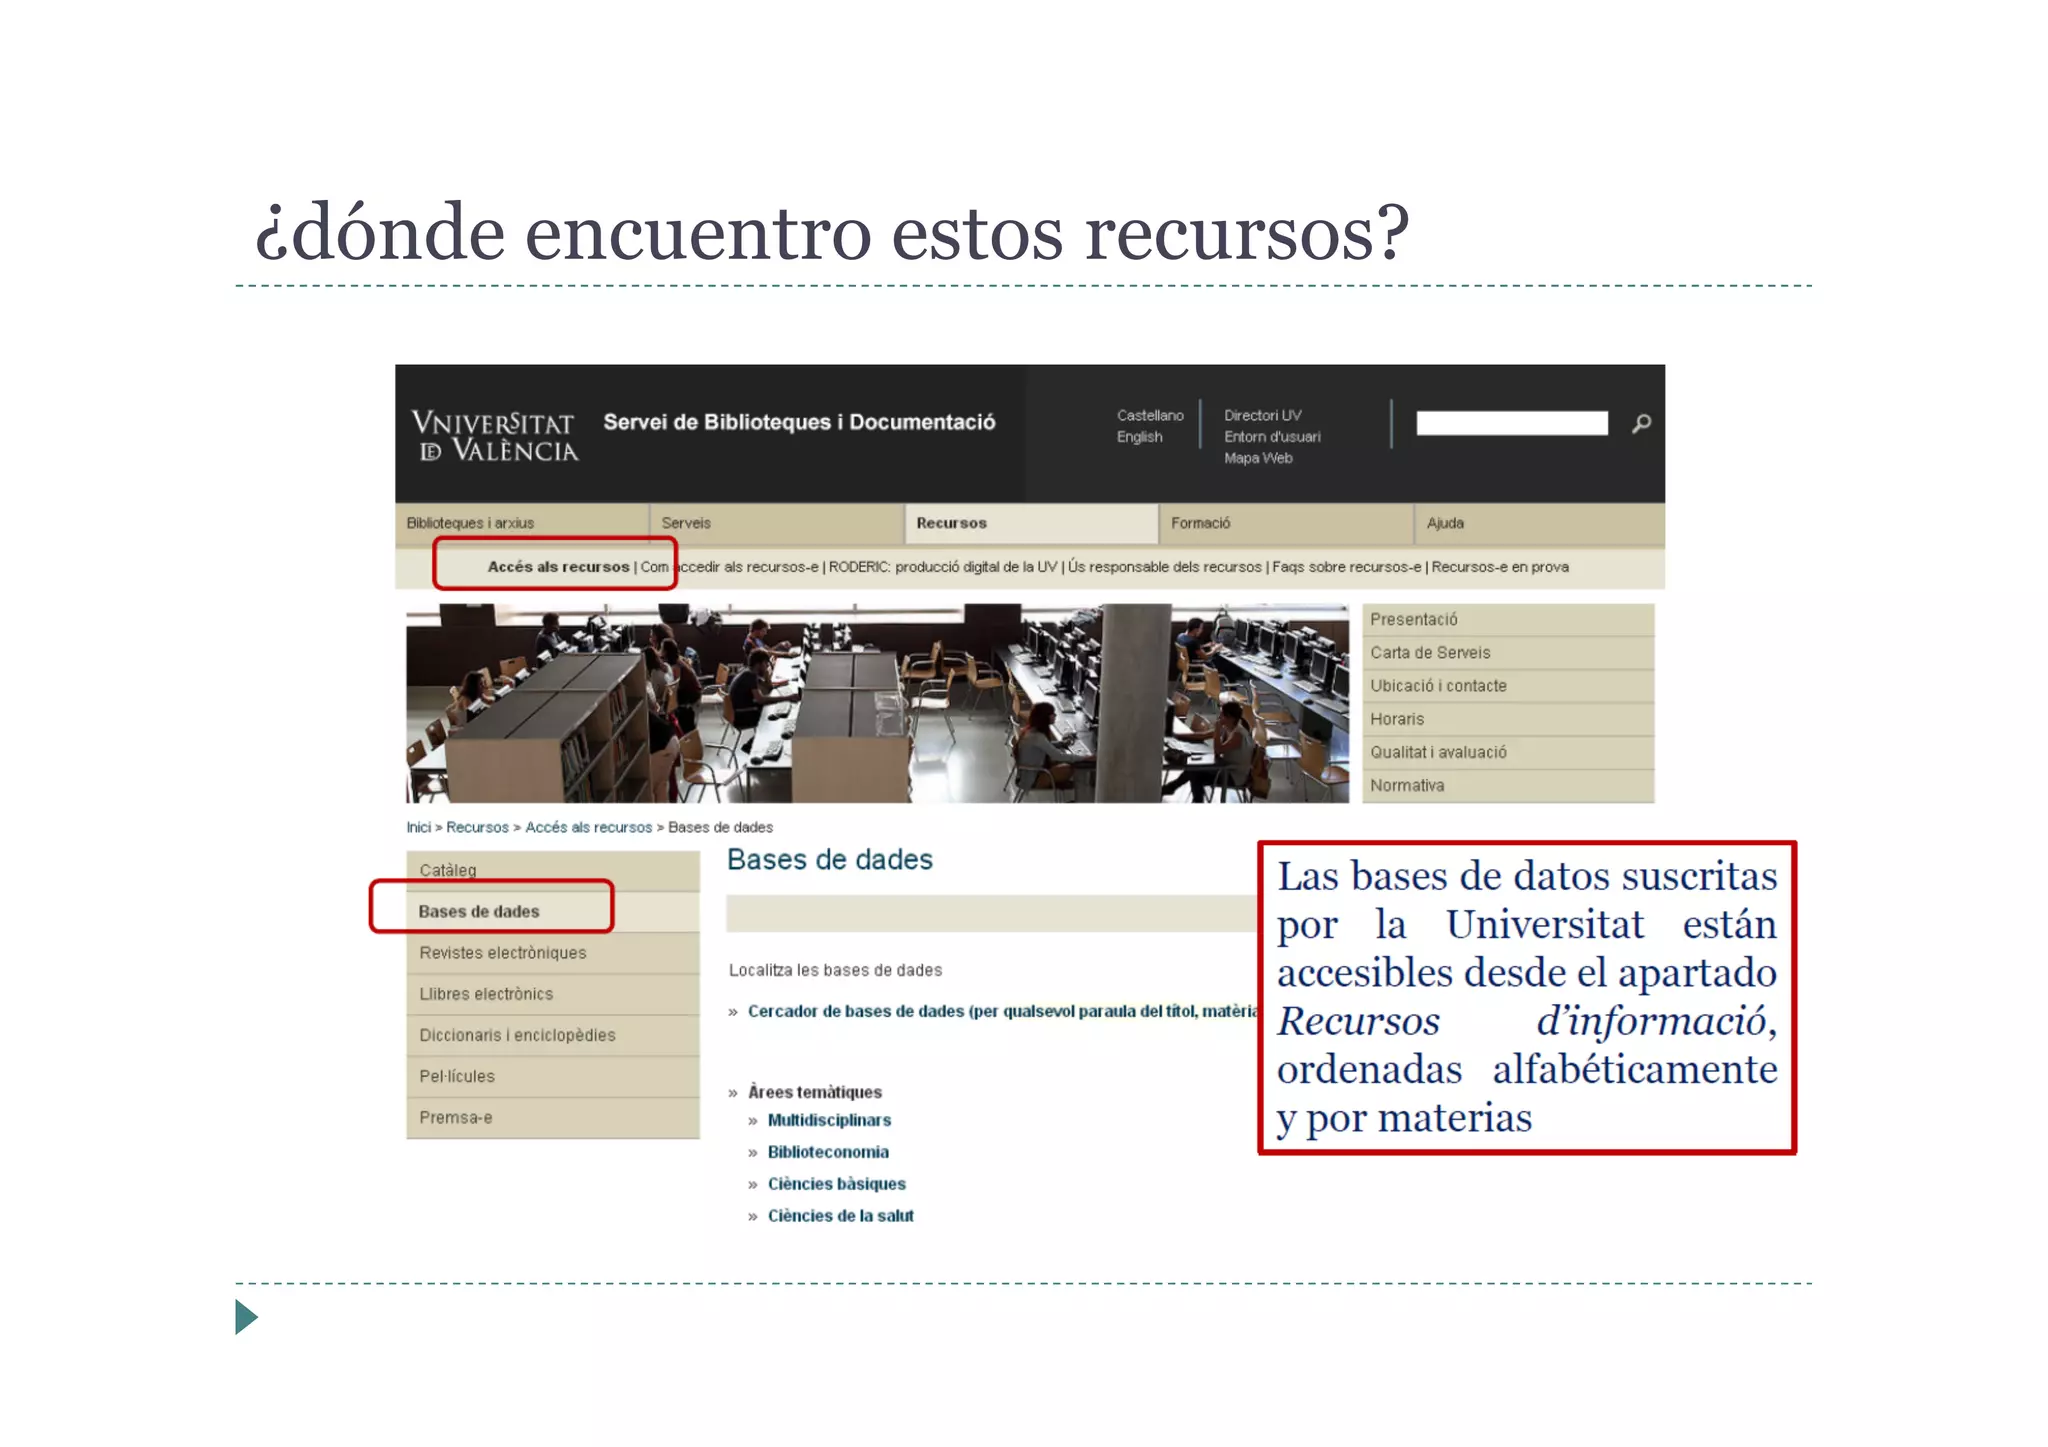Open RODERIC producció digital de la UV
This screenshot has width=2048, height=1447.
click(x=942, y=567)
